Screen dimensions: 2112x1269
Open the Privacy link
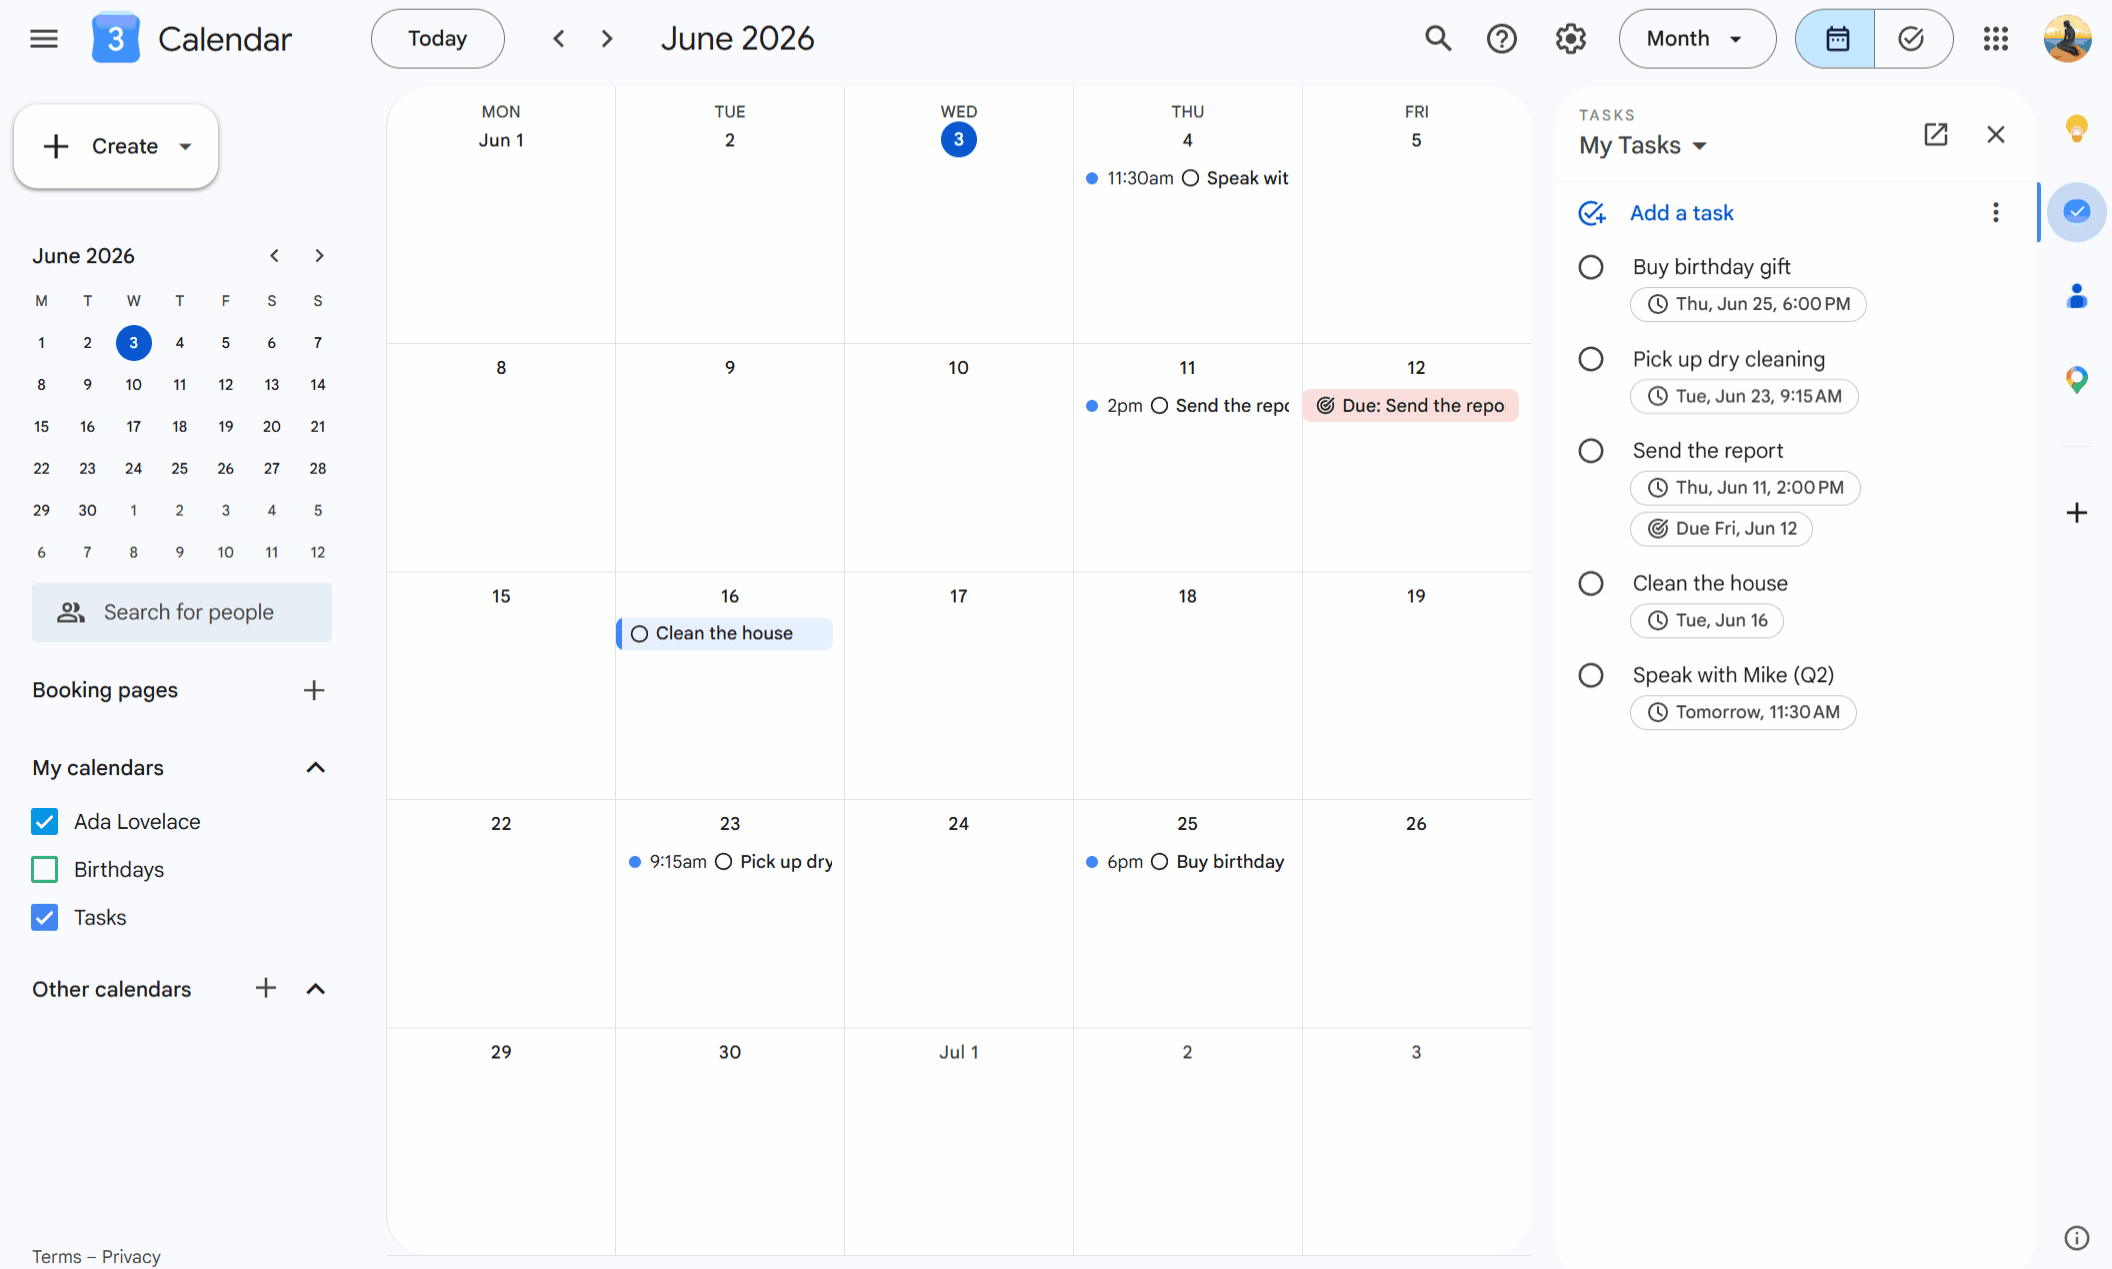(x=131, y=1256)
